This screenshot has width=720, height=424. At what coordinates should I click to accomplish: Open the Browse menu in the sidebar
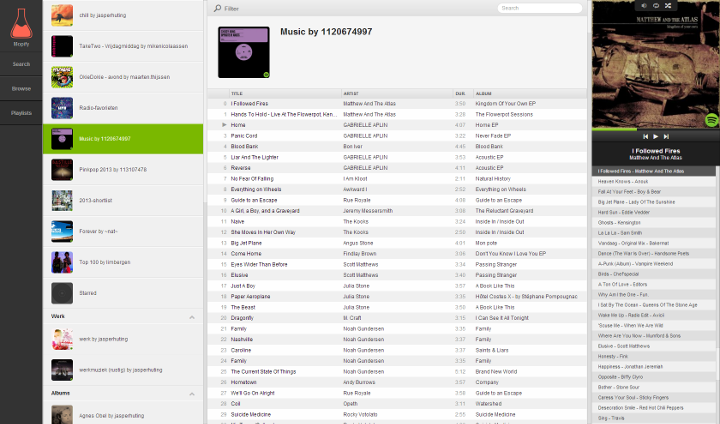click(x=21, y=88)
